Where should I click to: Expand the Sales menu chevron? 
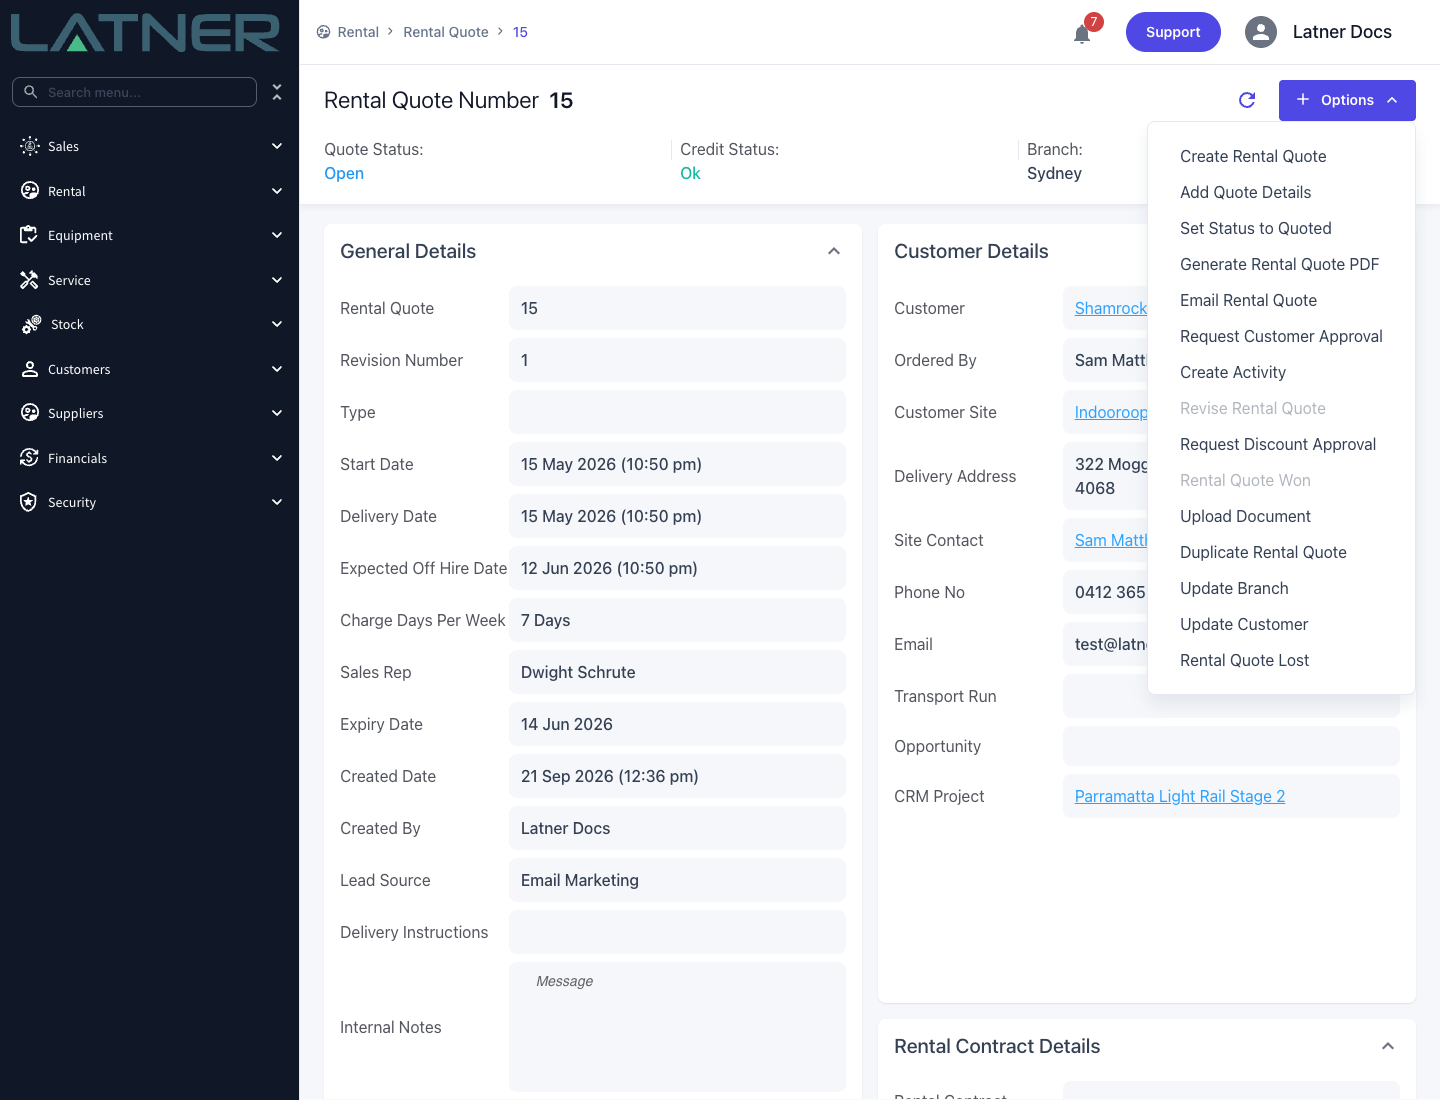(x=277, y=146)
